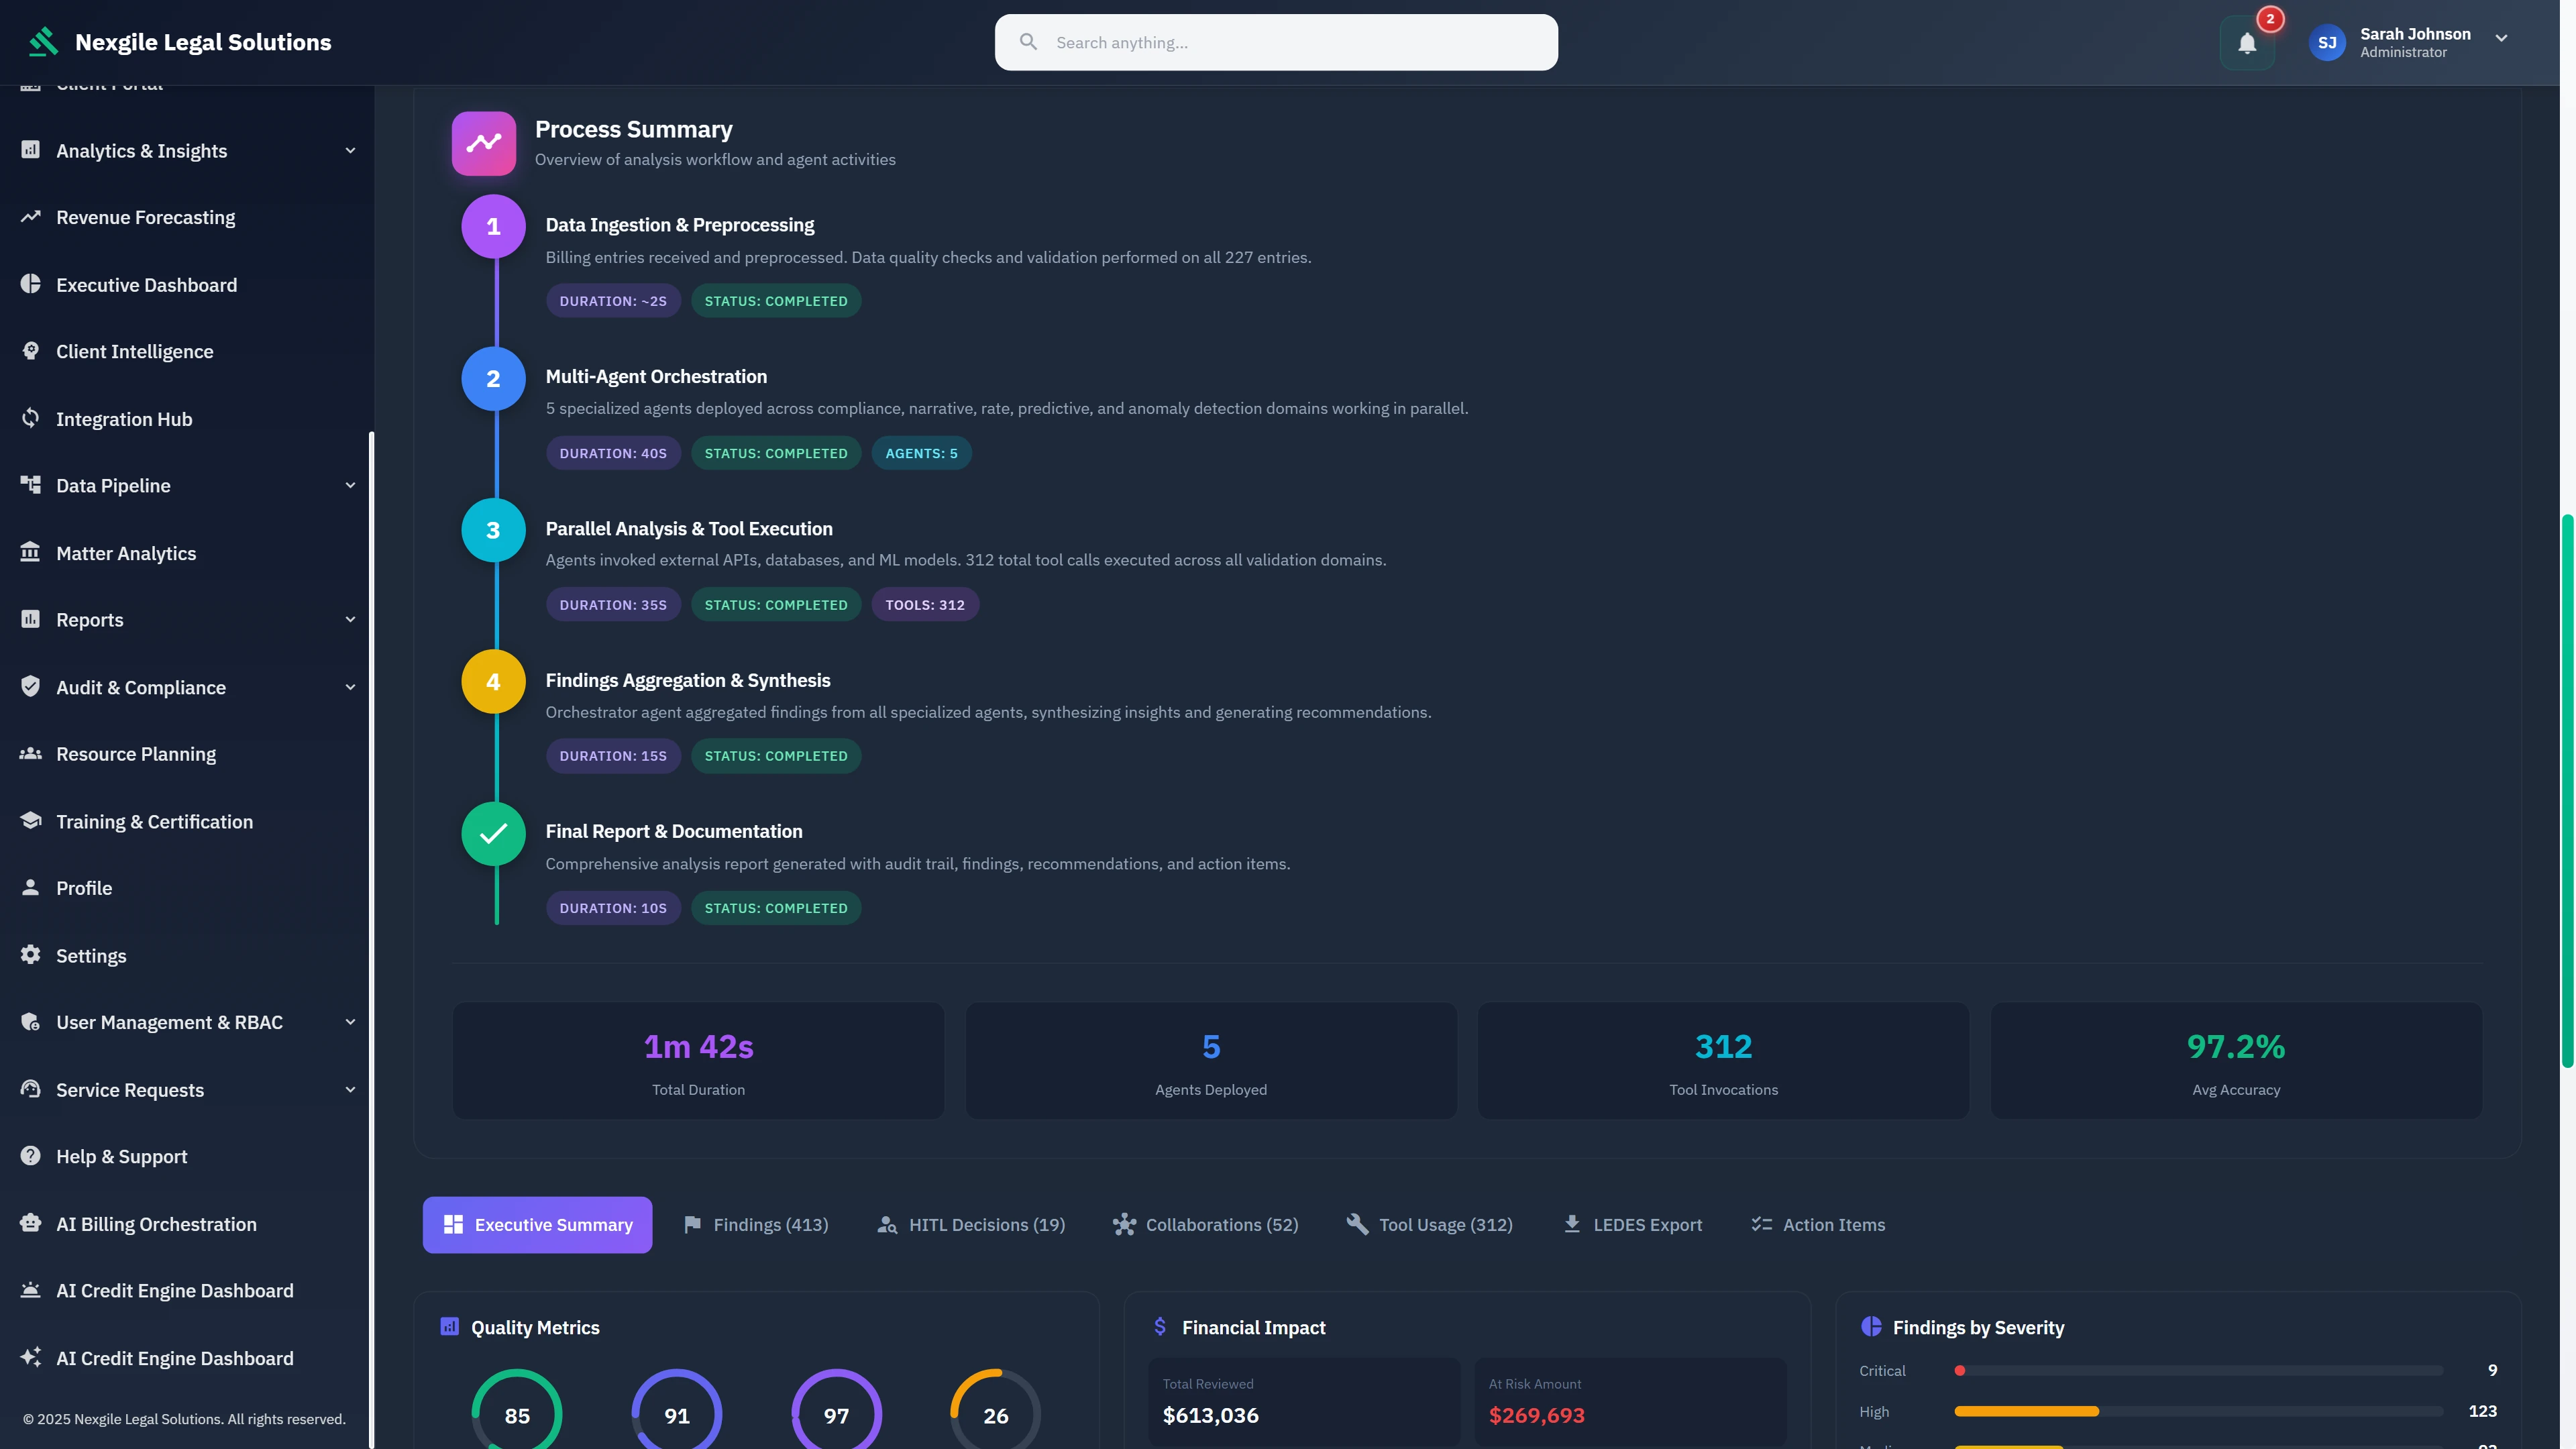Select the Training & Certification icon
Screen dimensions: 2576x1449
(x=30, y=820)
